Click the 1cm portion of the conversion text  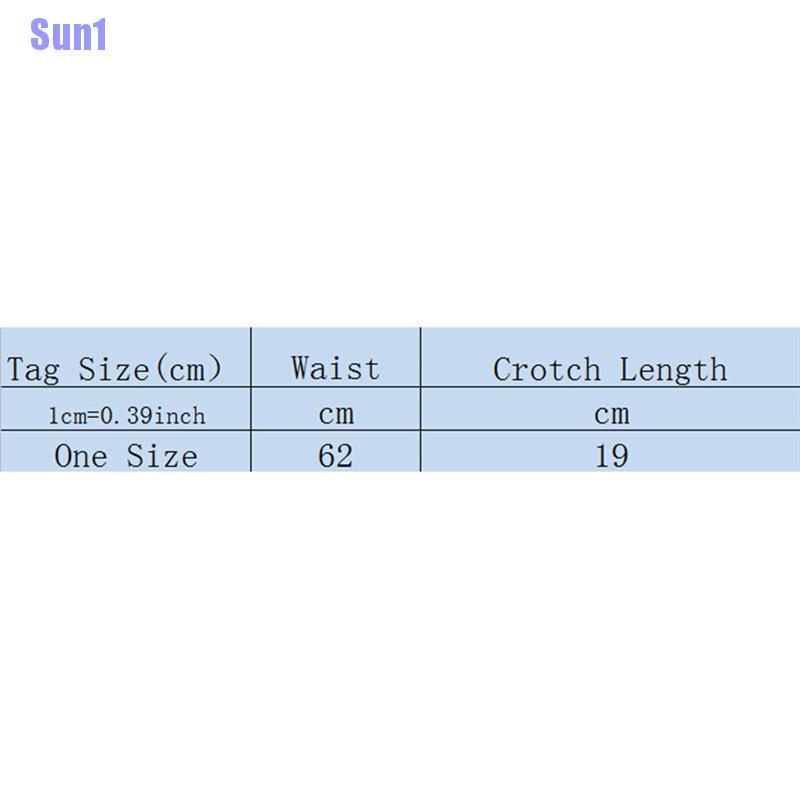coord(67,415)
